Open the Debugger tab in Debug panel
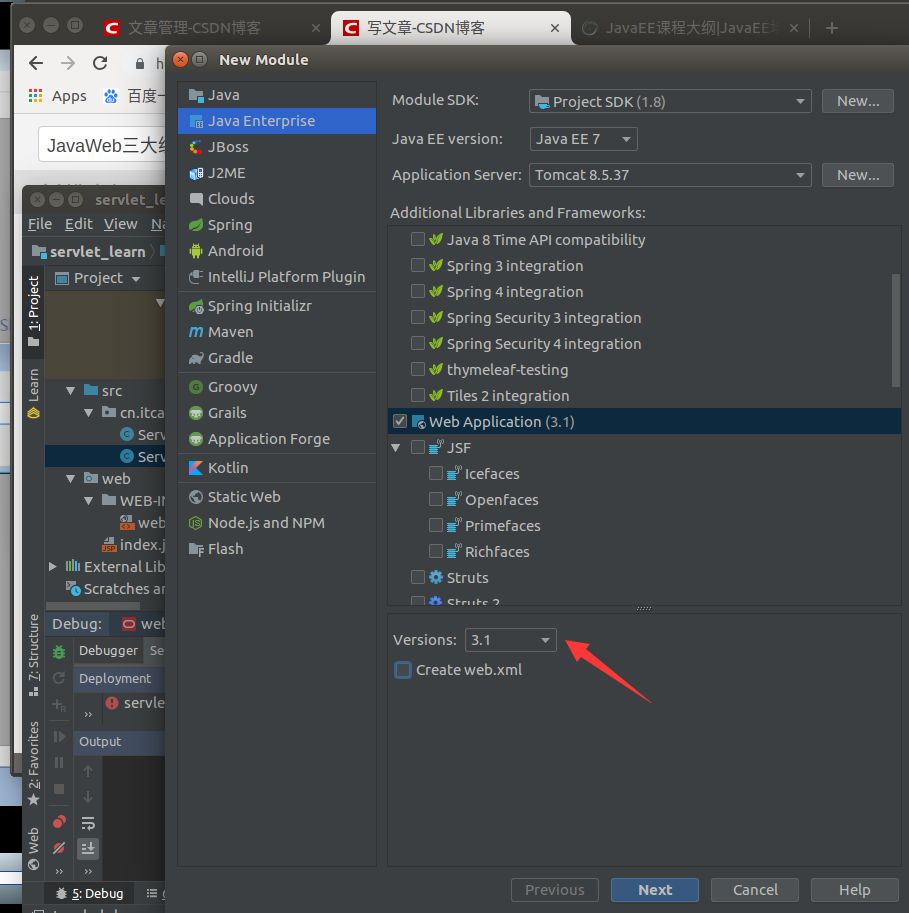Screen dimensions: 909x913 (108, 650)
